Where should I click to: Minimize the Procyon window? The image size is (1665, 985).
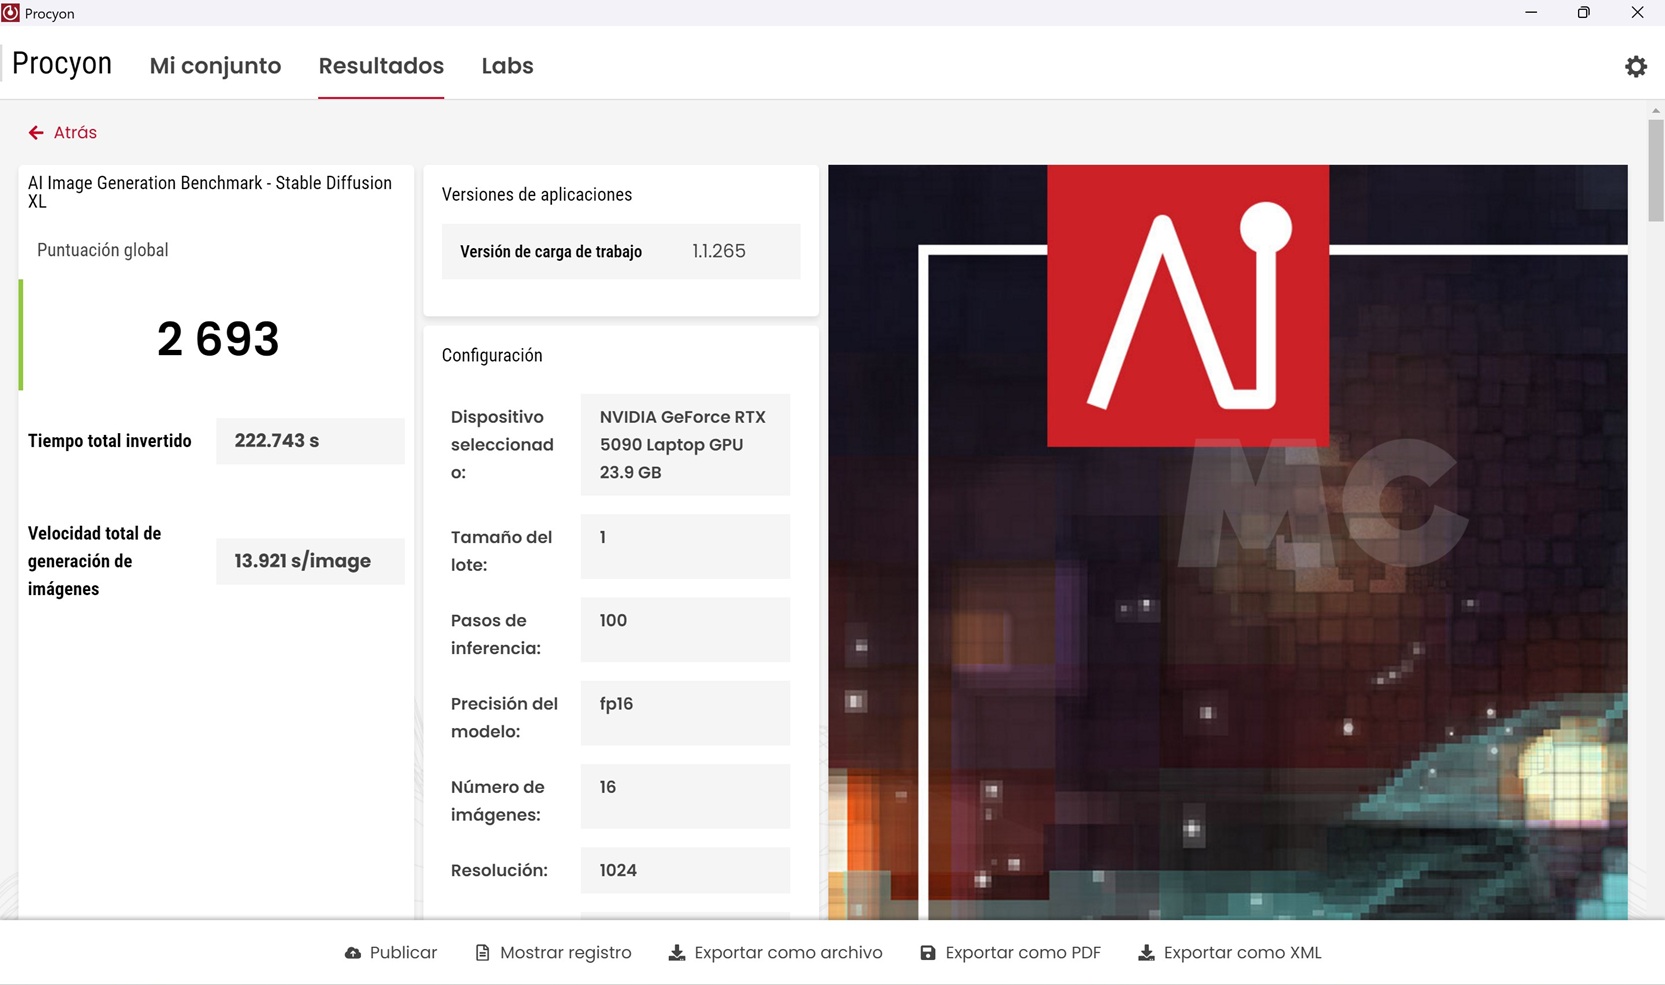click(x=1531, y=13)
